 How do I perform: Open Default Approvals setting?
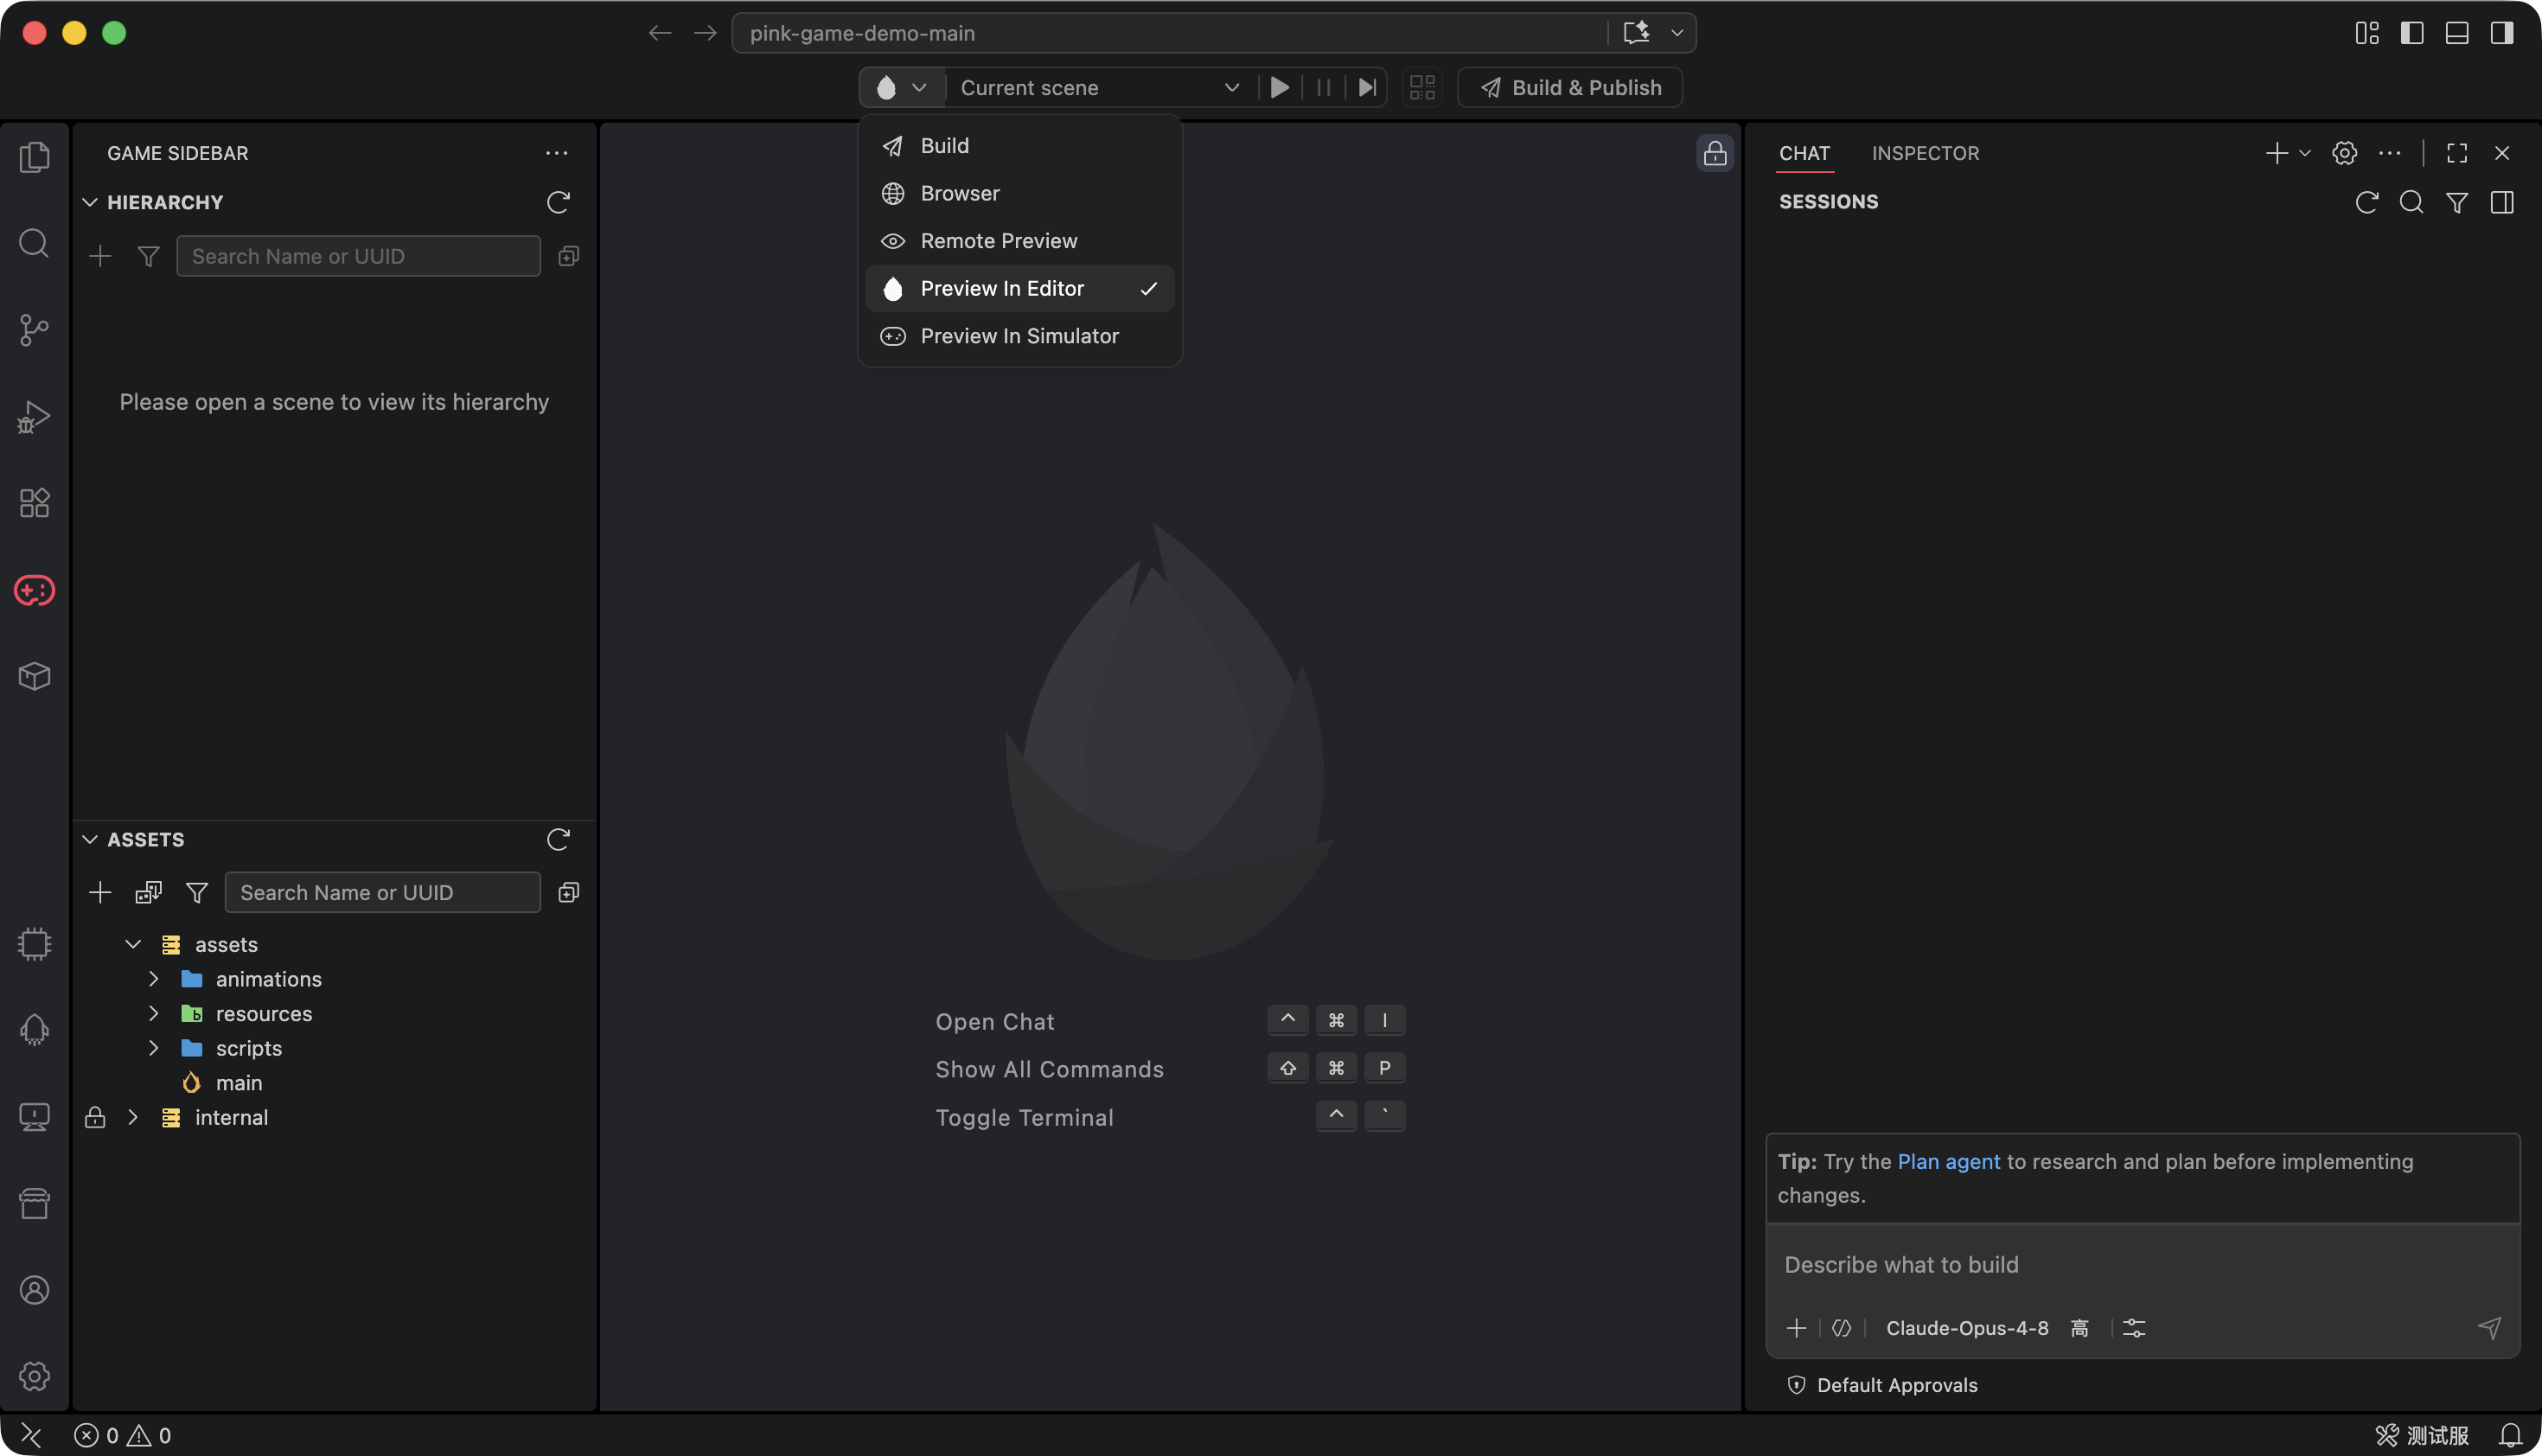pyautogui.click(x=1881, y=1385)
